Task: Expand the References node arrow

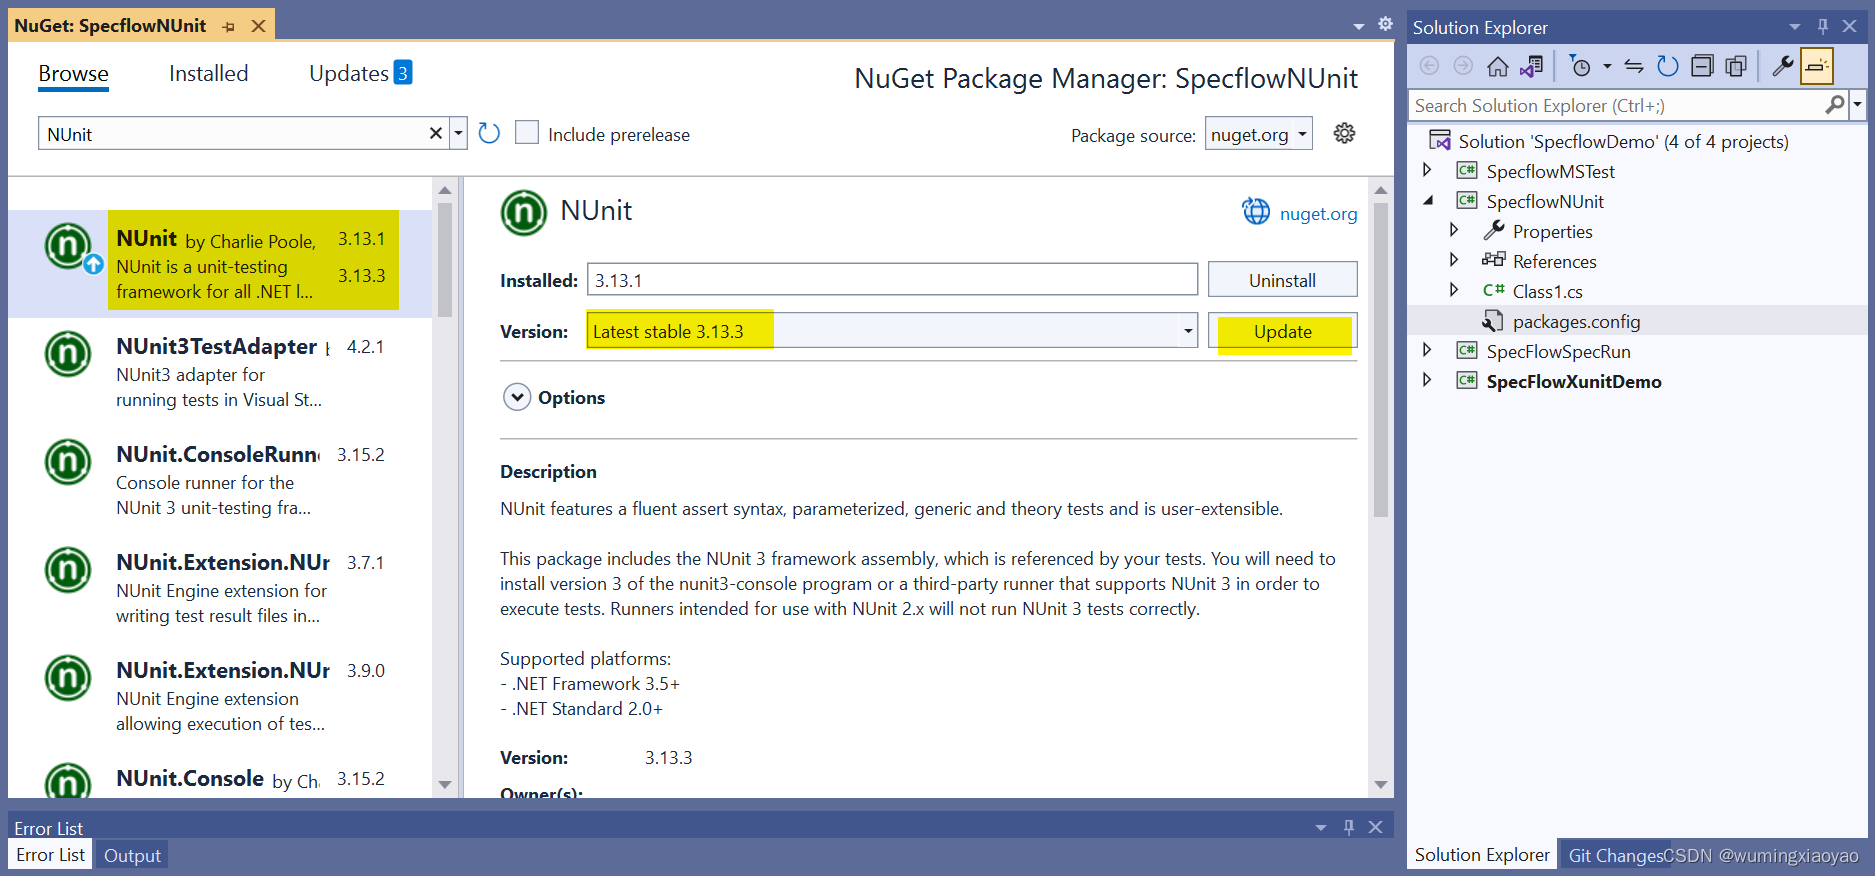Action: click(1454, 260)
